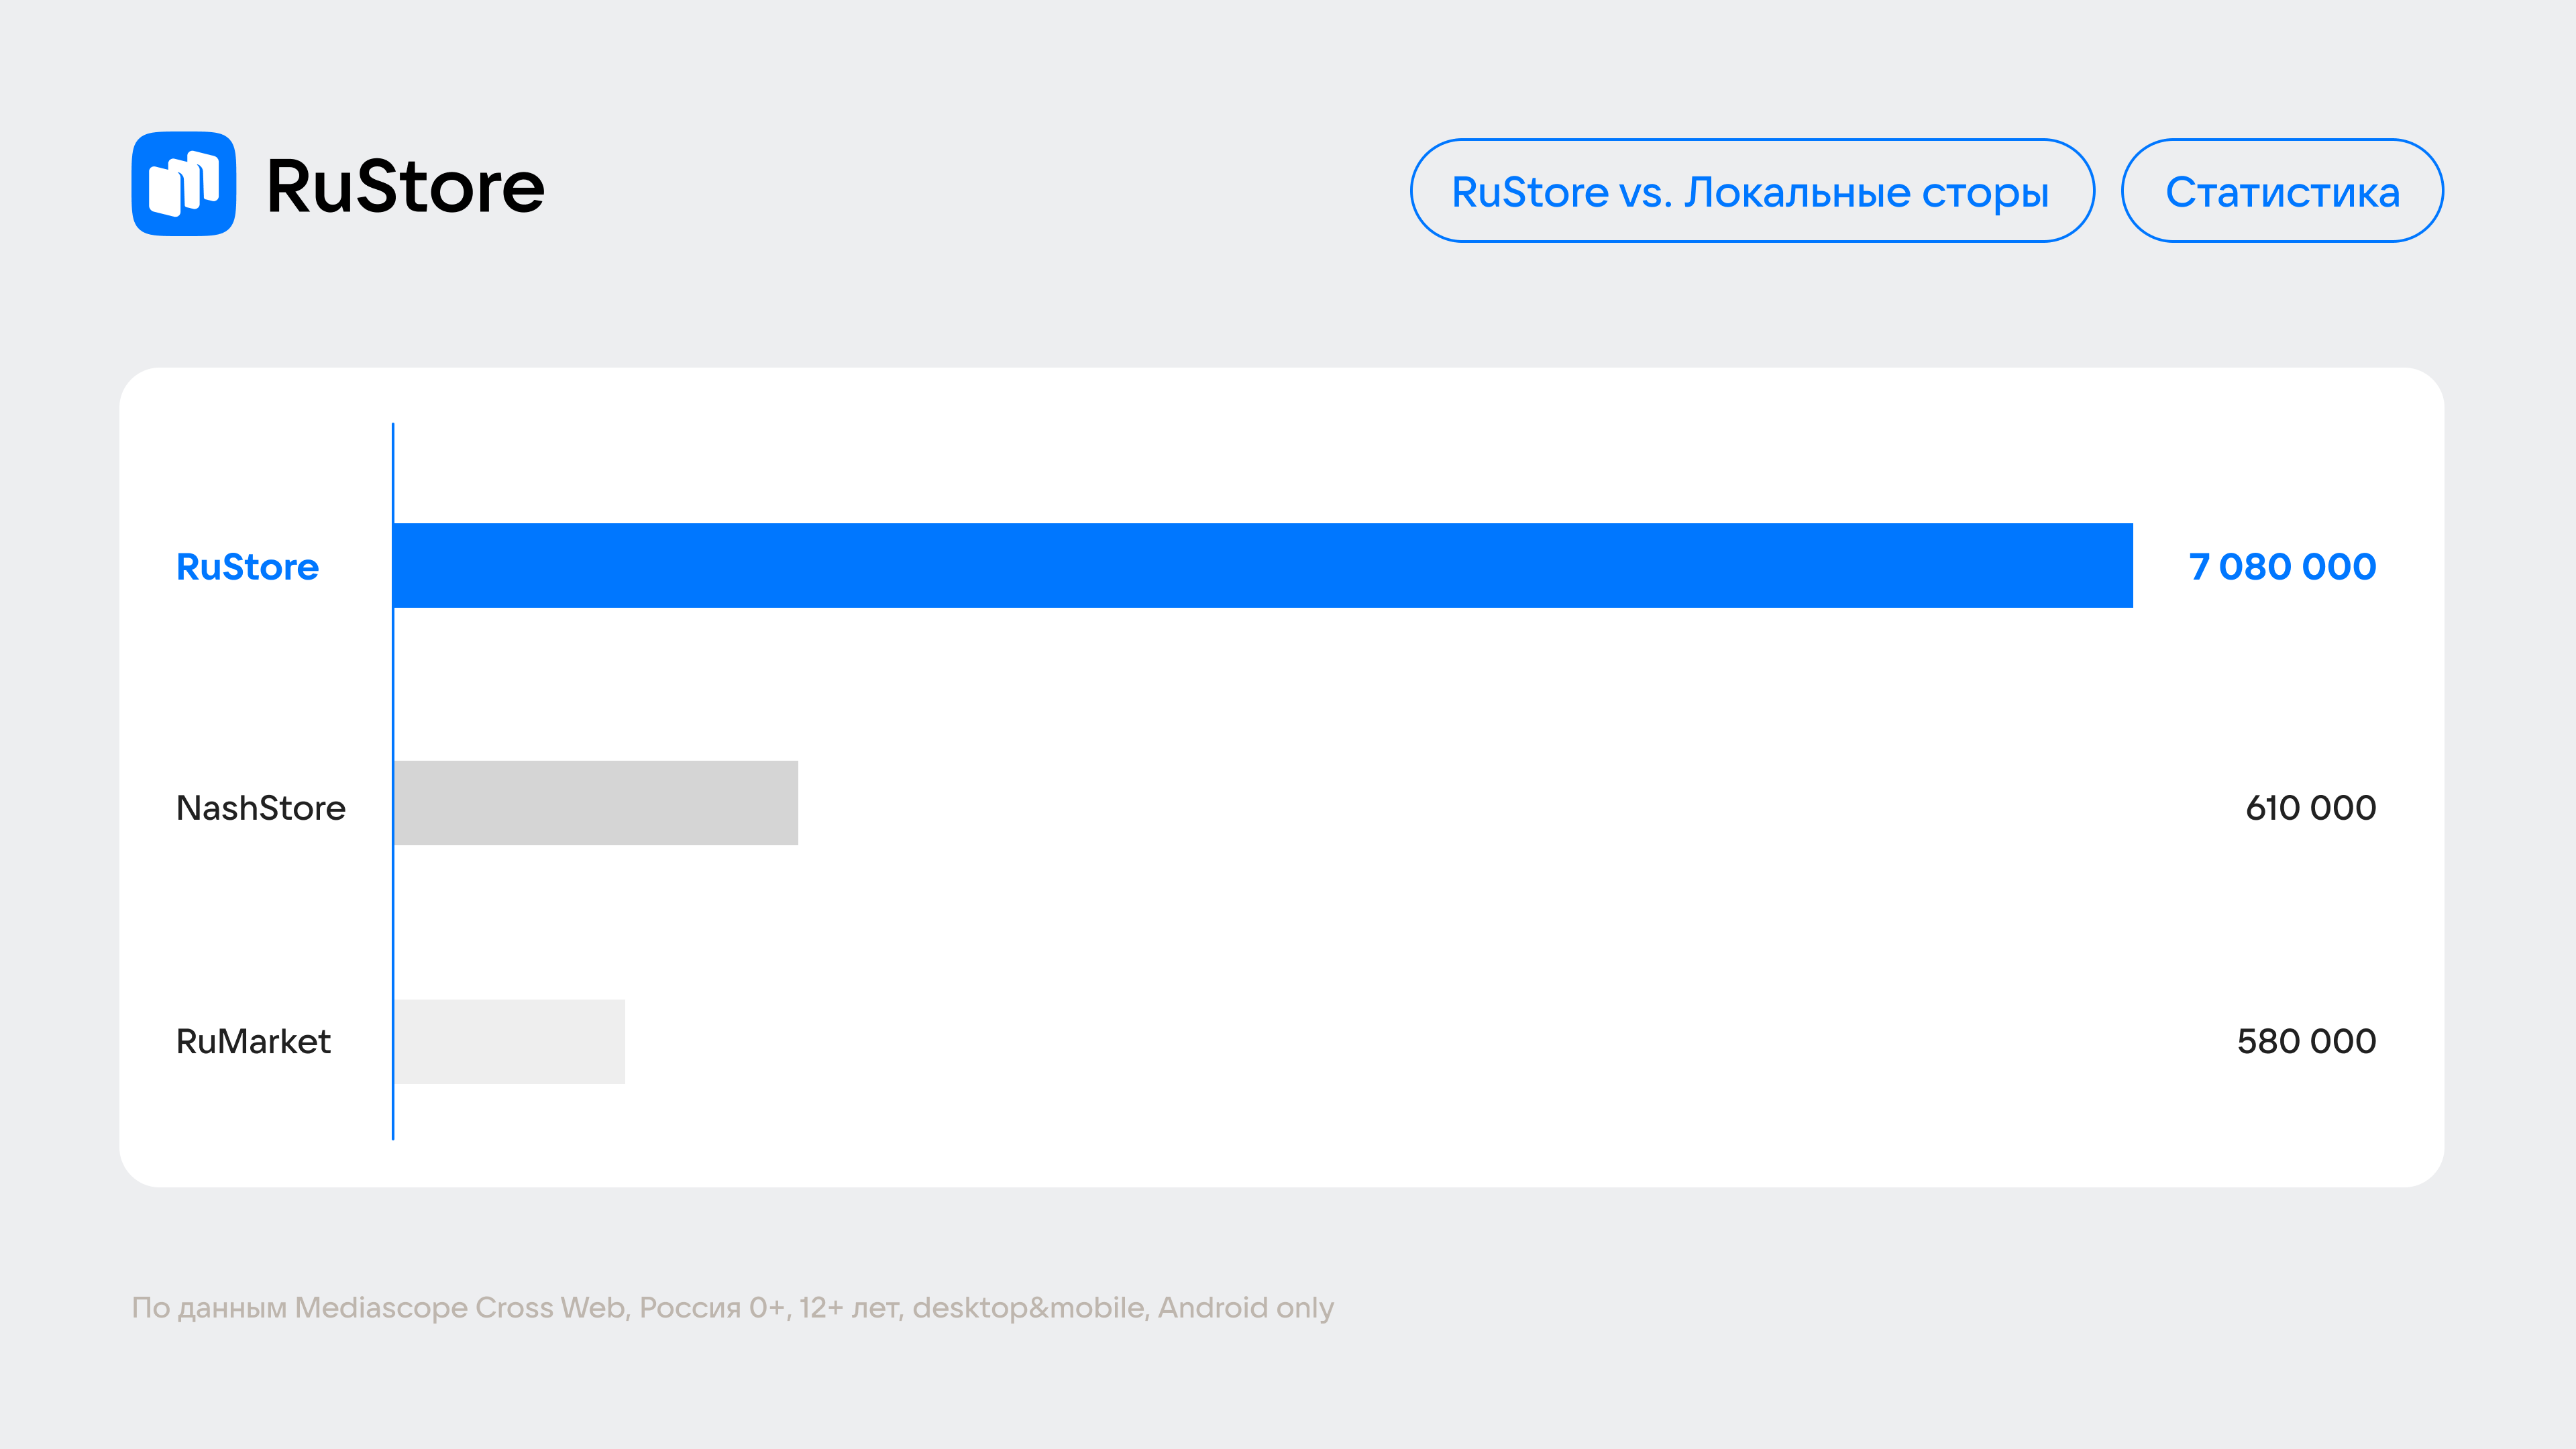Click 'Android only' in the footnote
The height and width of the screenshot is (1449, 2576).
1245,1308
